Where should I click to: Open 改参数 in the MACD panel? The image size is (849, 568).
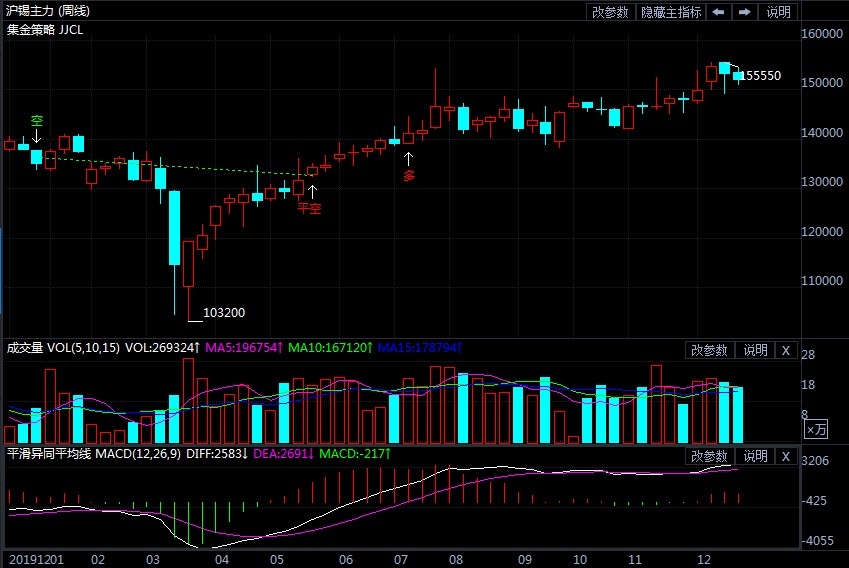(x=709, y=456)
